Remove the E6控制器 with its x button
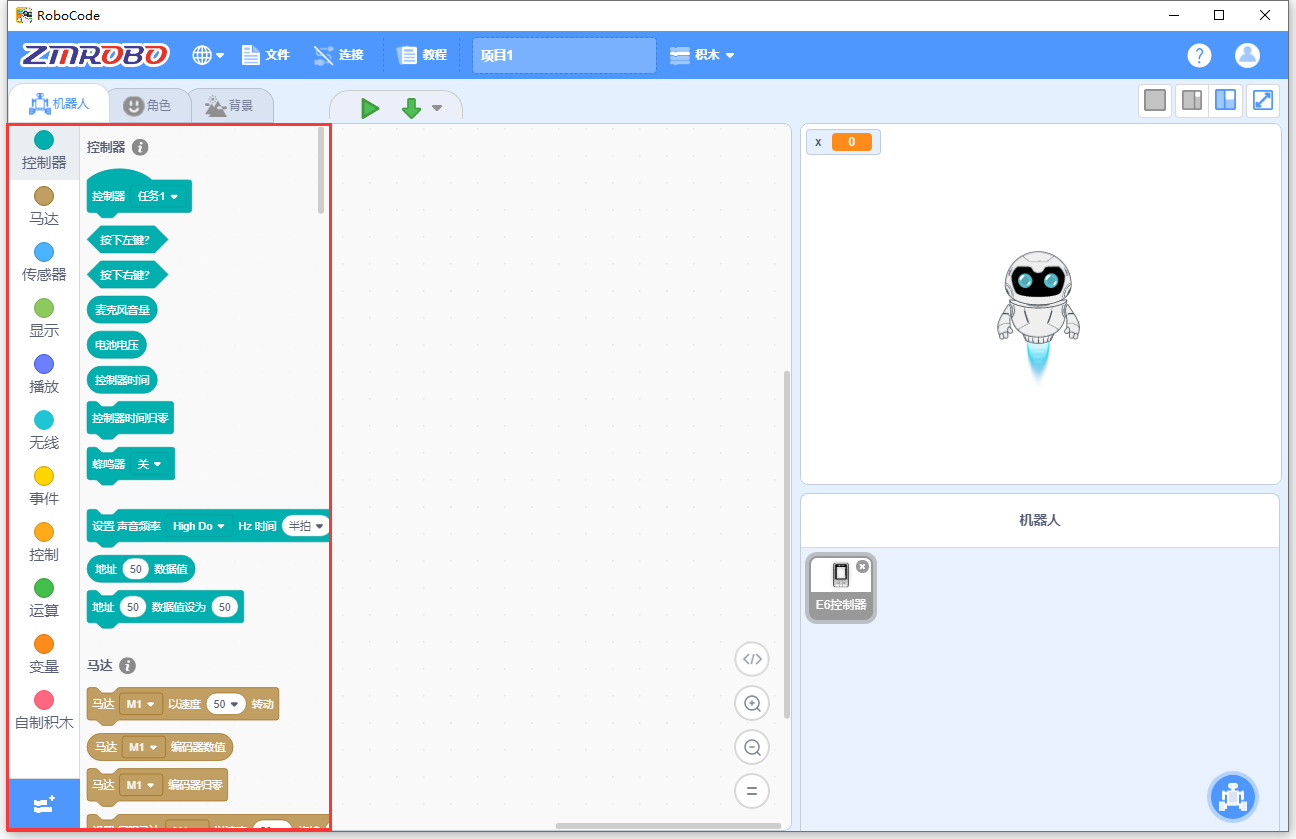 tap(863, 566)
